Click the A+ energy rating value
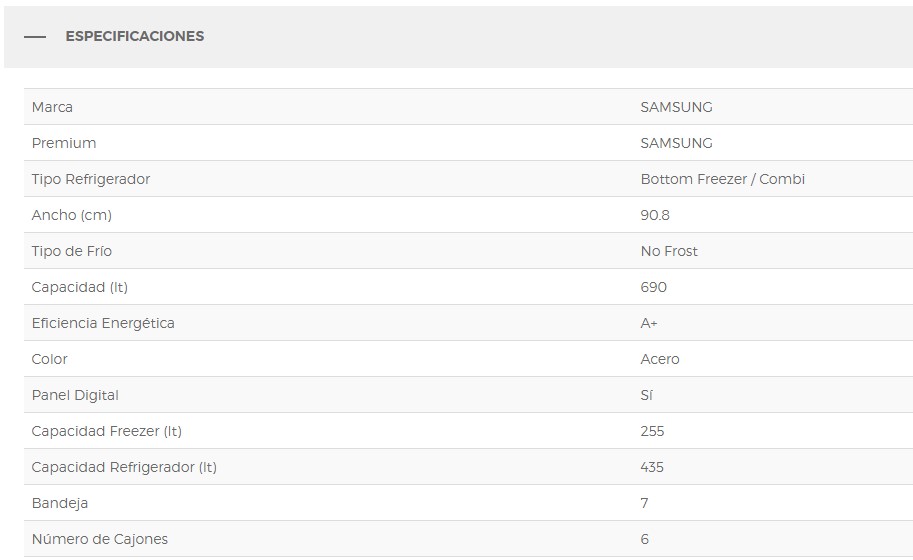Viewport: 913px width, 560px height. [x=649, y=323]
